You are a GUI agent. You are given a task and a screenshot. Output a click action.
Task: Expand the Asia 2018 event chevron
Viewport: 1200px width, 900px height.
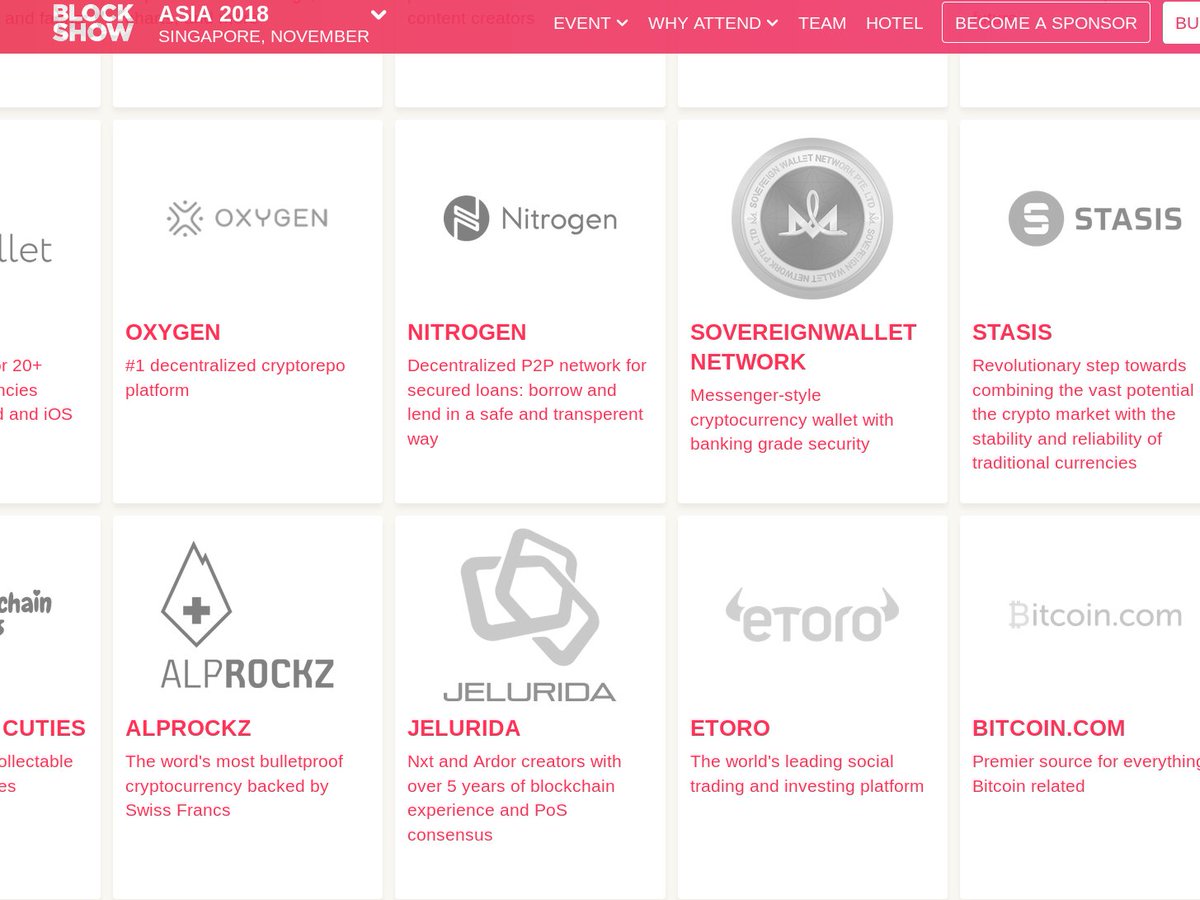[378, 15]
